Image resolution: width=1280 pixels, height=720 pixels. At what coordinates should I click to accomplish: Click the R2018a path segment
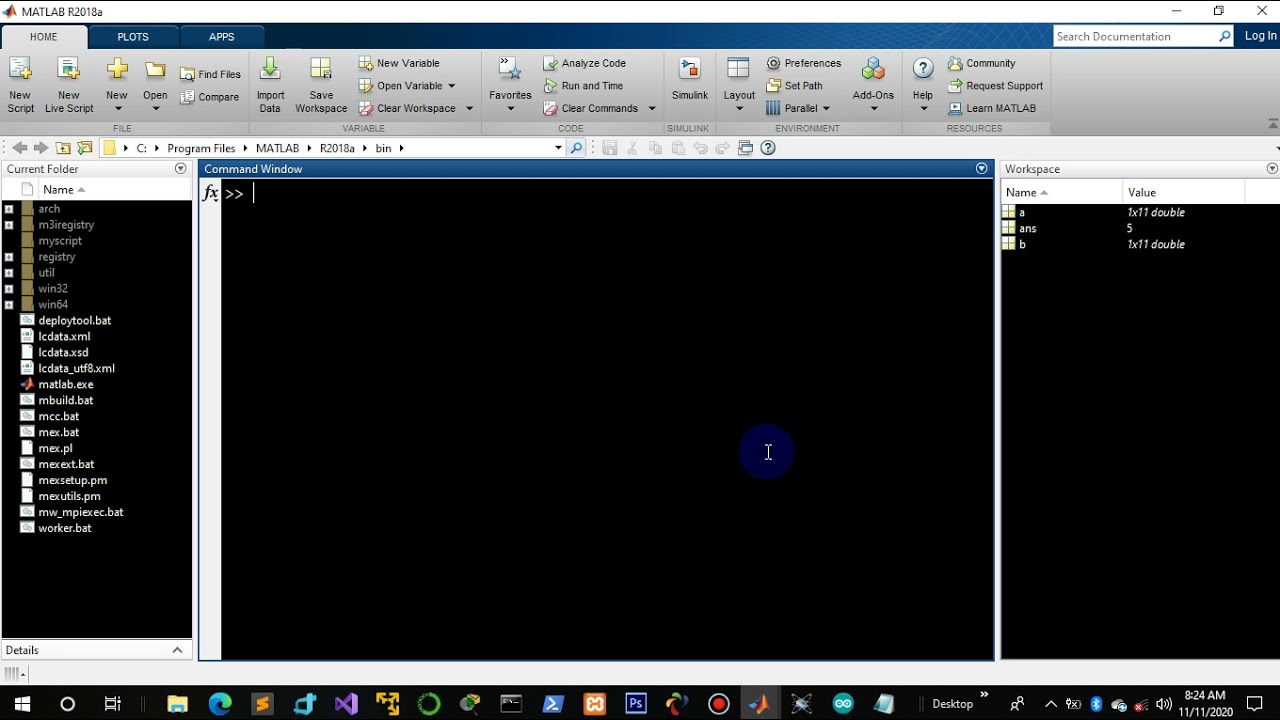click(x=338, y=148)
